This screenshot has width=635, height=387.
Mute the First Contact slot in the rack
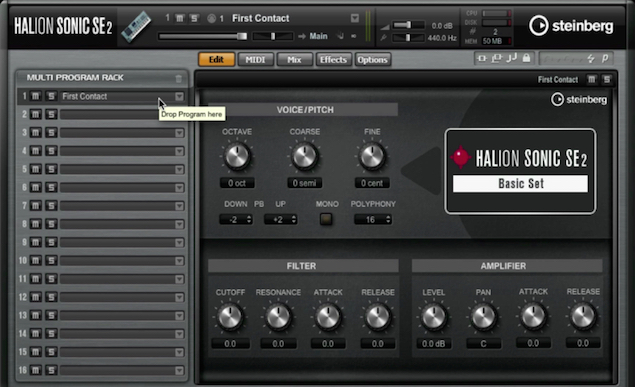point(36,96)
